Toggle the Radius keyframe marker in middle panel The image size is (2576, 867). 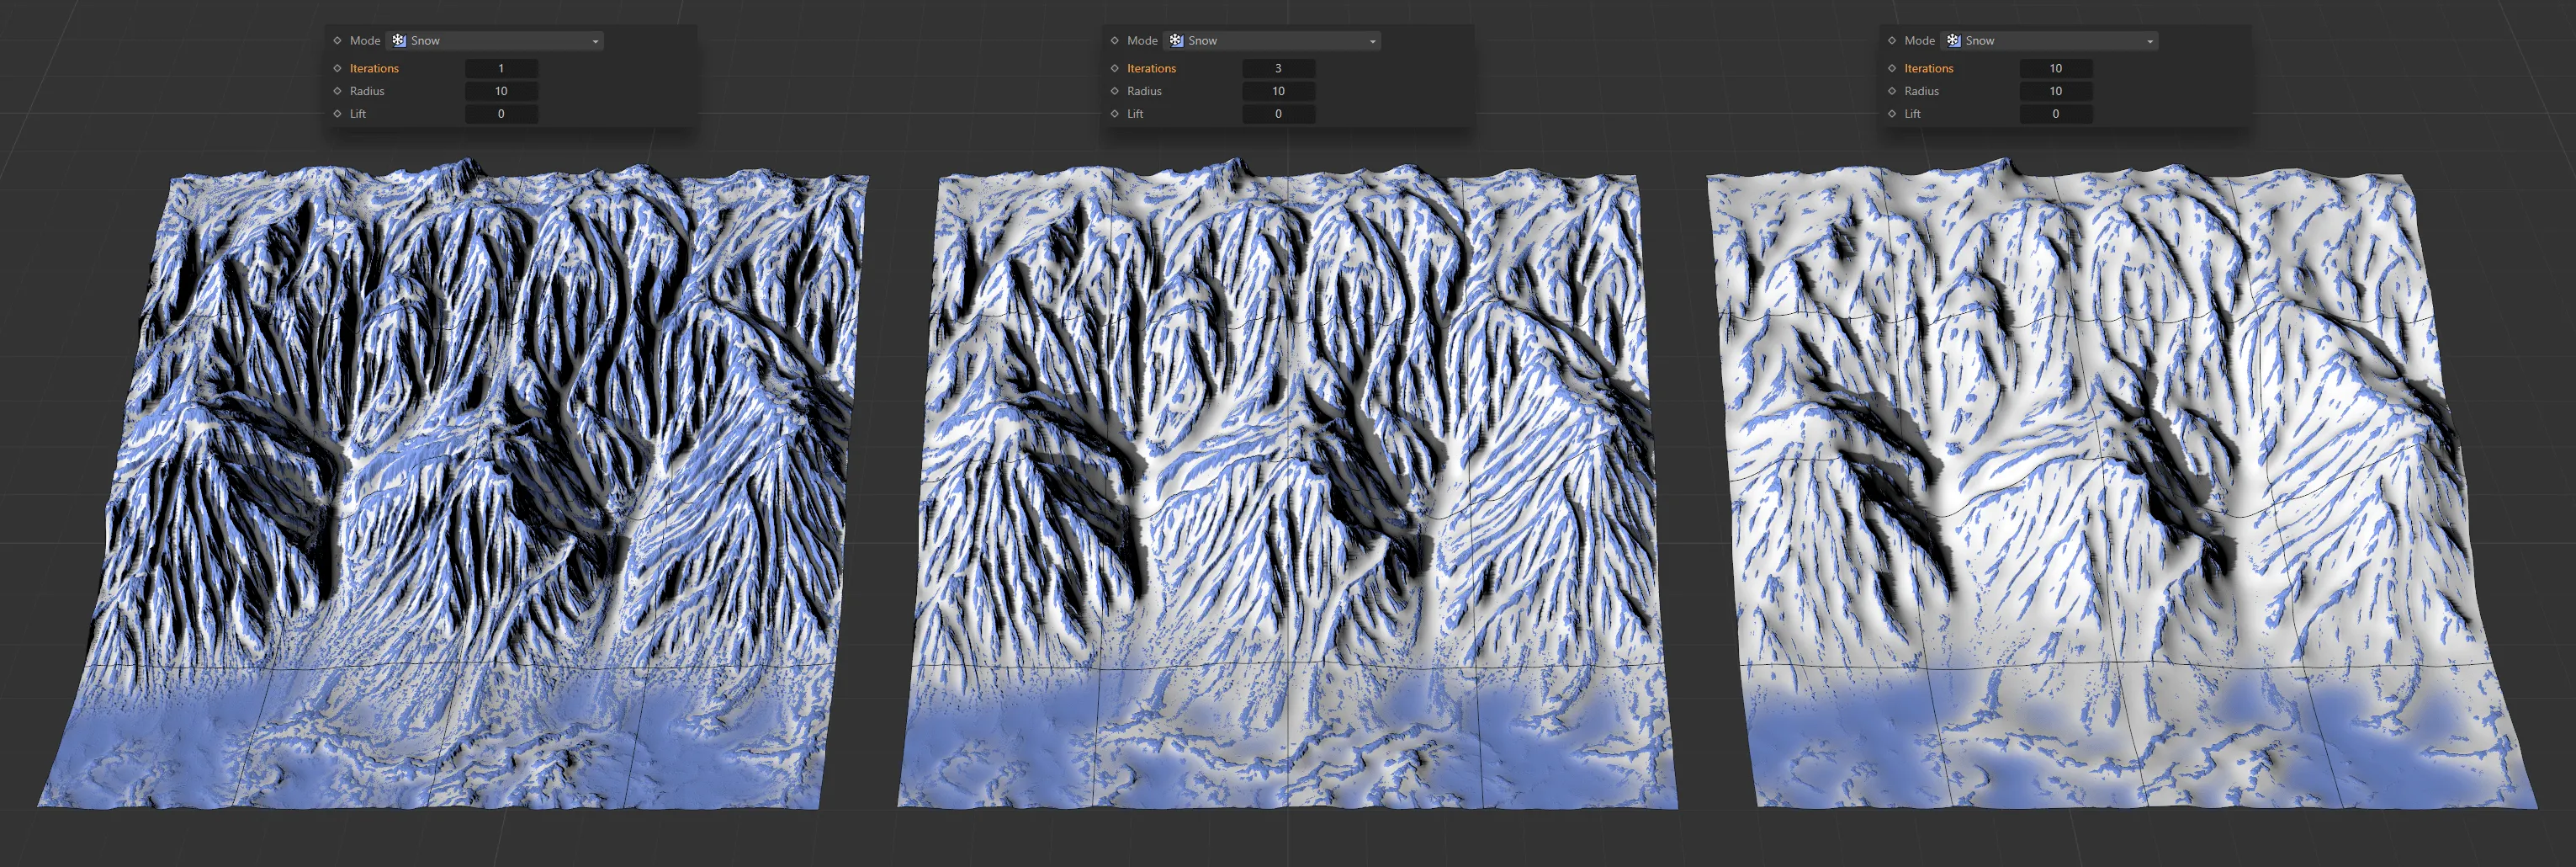(x=1114, y=91)
